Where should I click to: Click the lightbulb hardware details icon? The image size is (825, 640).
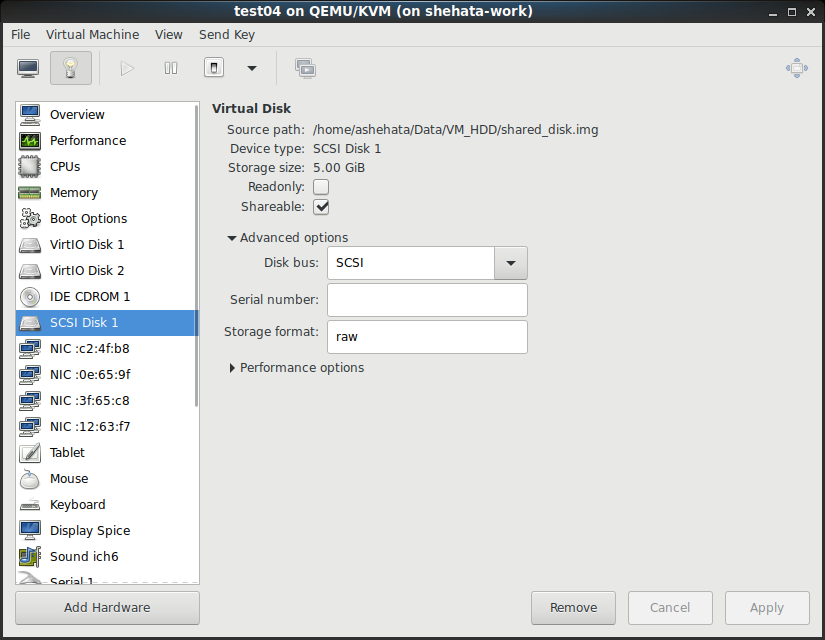pos(70,68)
